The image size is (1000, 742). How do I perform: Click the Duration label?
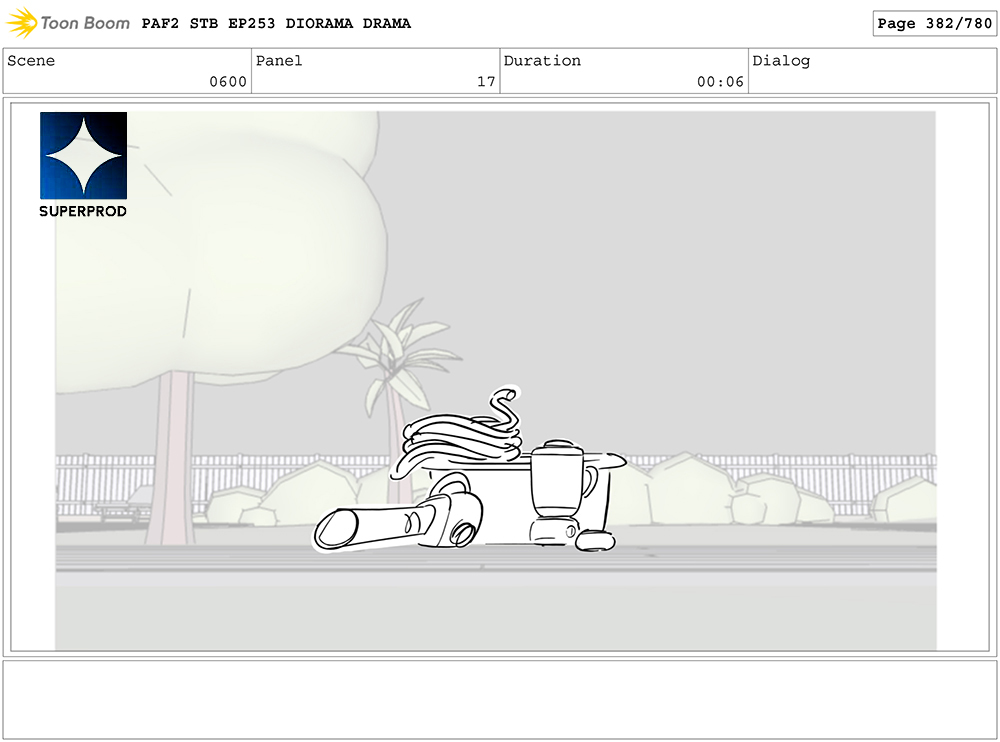(542, 61)
